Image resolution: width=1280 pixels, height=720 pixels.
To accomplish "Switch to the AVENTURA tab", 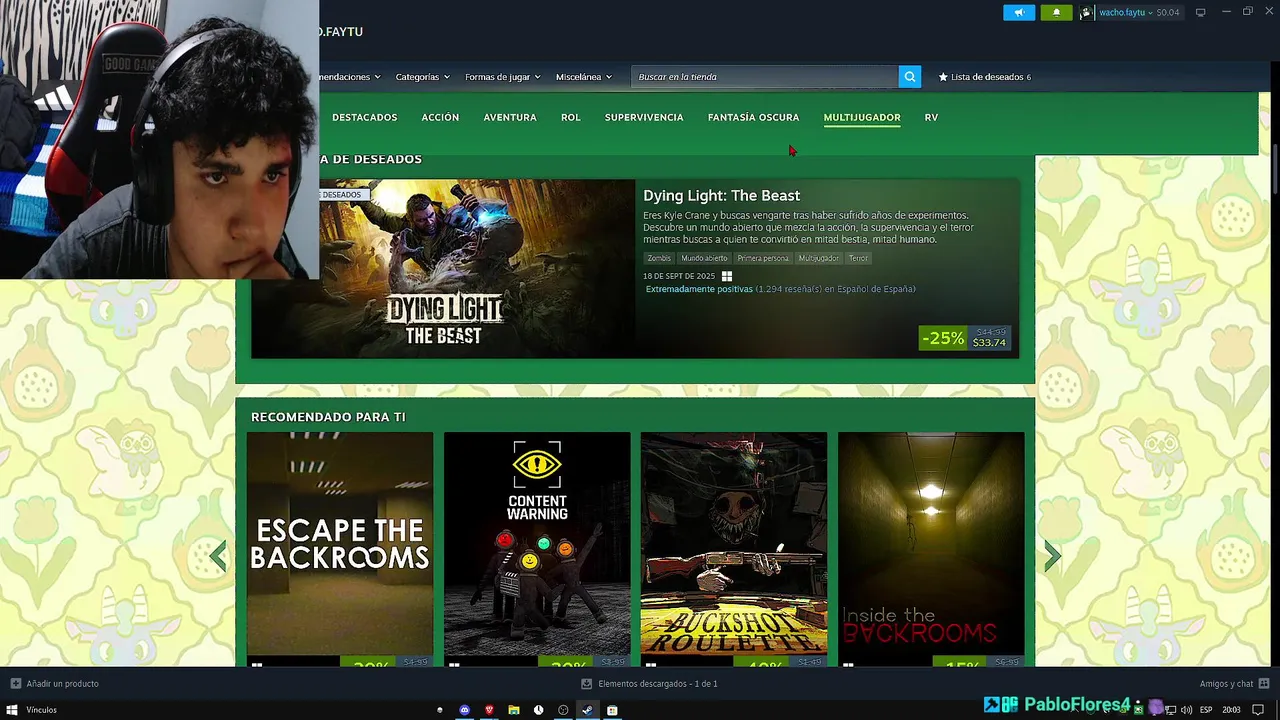I will (510, 118).
